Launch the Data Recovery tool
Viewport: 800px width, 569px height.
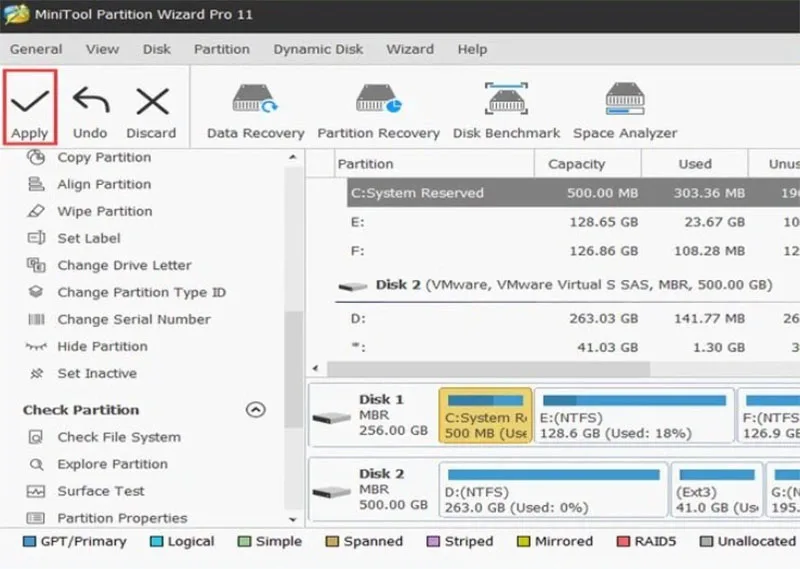pyautogui.click(x=256, y=112)
